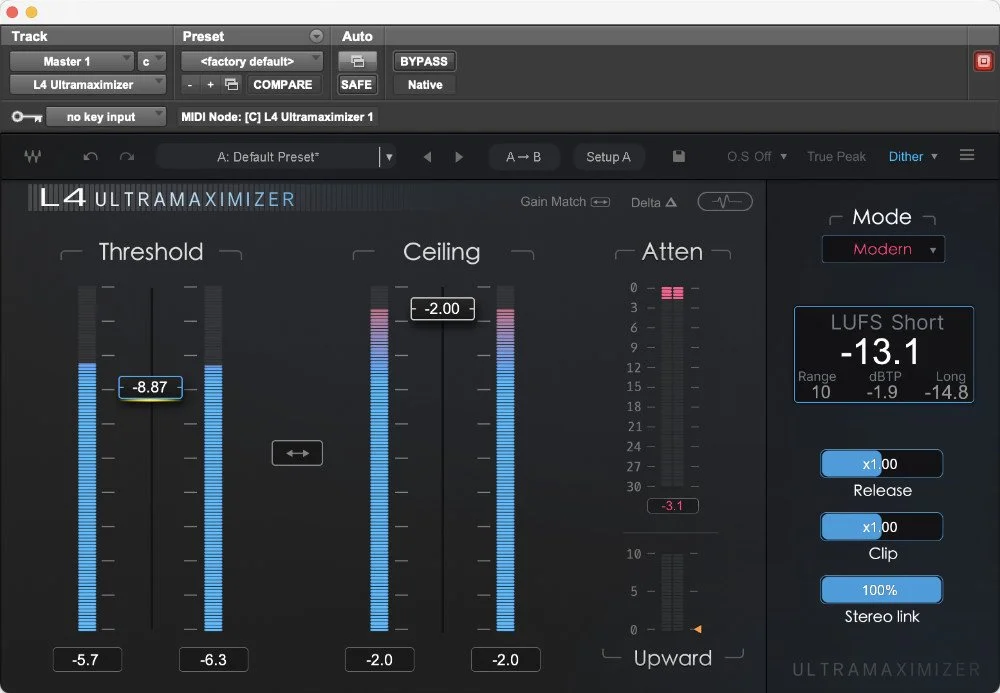Reset the -3.1 attenuation peak readout

(672, 506)
